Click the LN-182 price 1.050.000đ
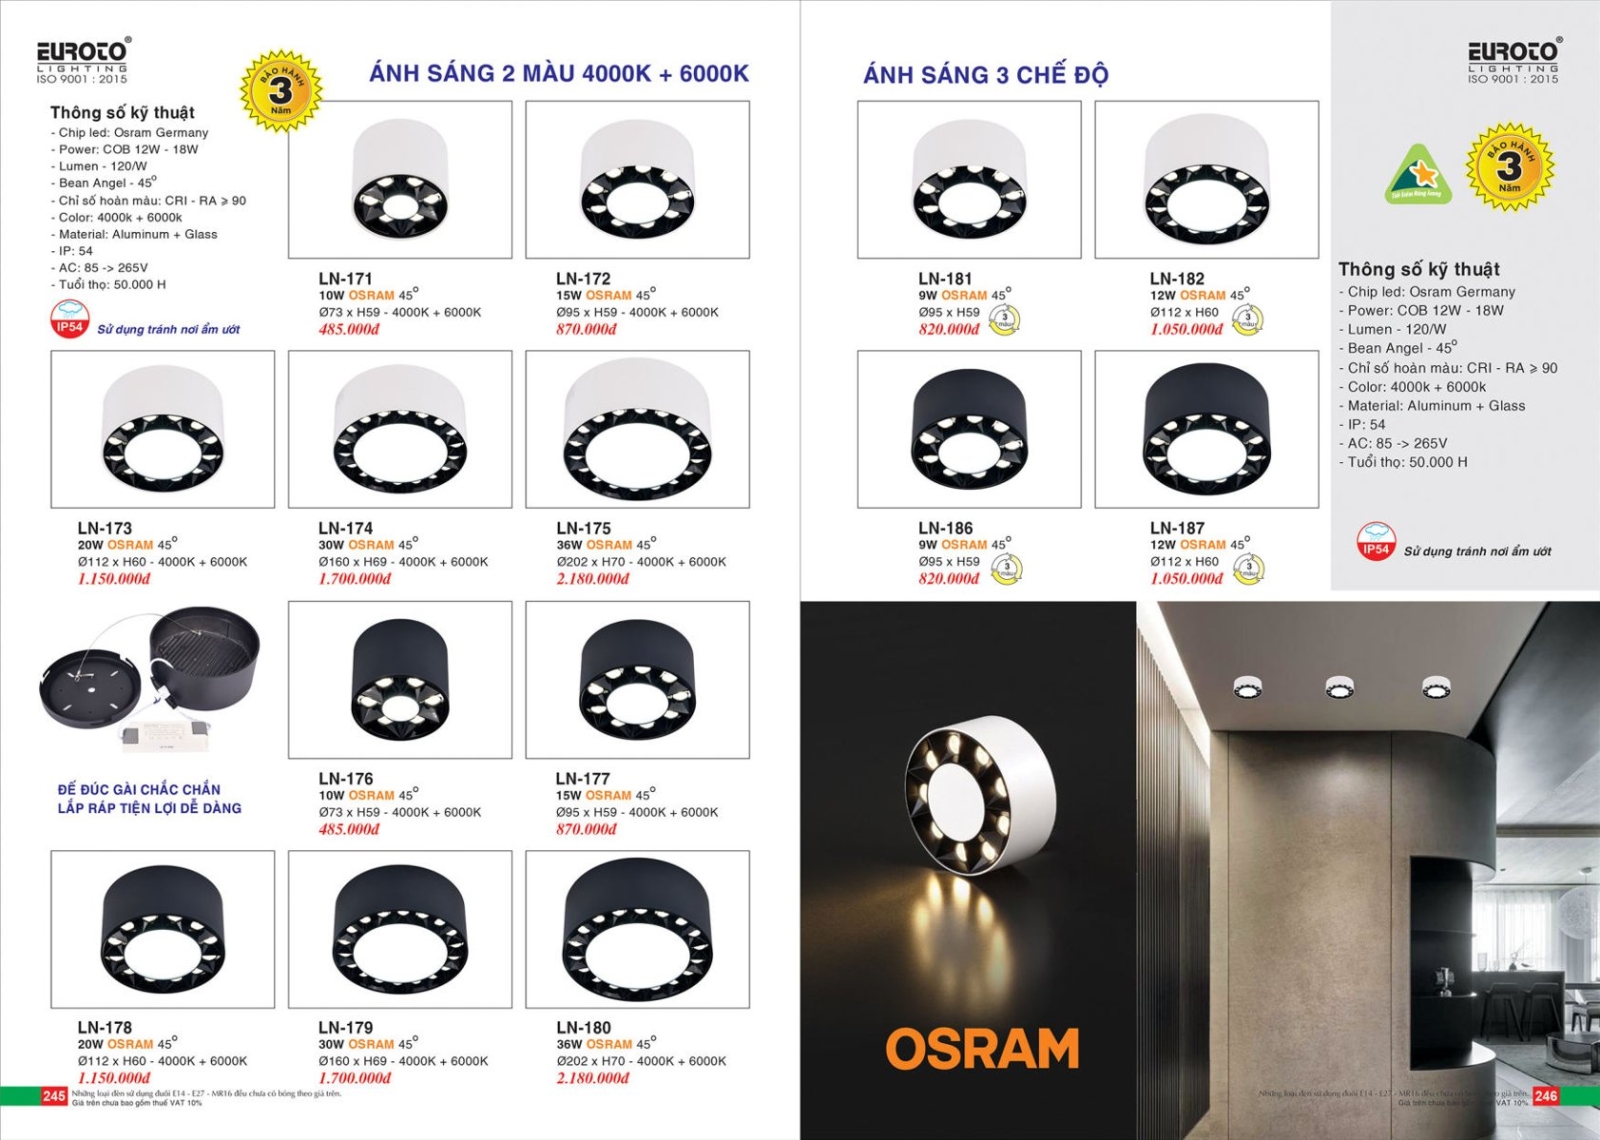The image size is (1600, 1140). [1186, 329]
